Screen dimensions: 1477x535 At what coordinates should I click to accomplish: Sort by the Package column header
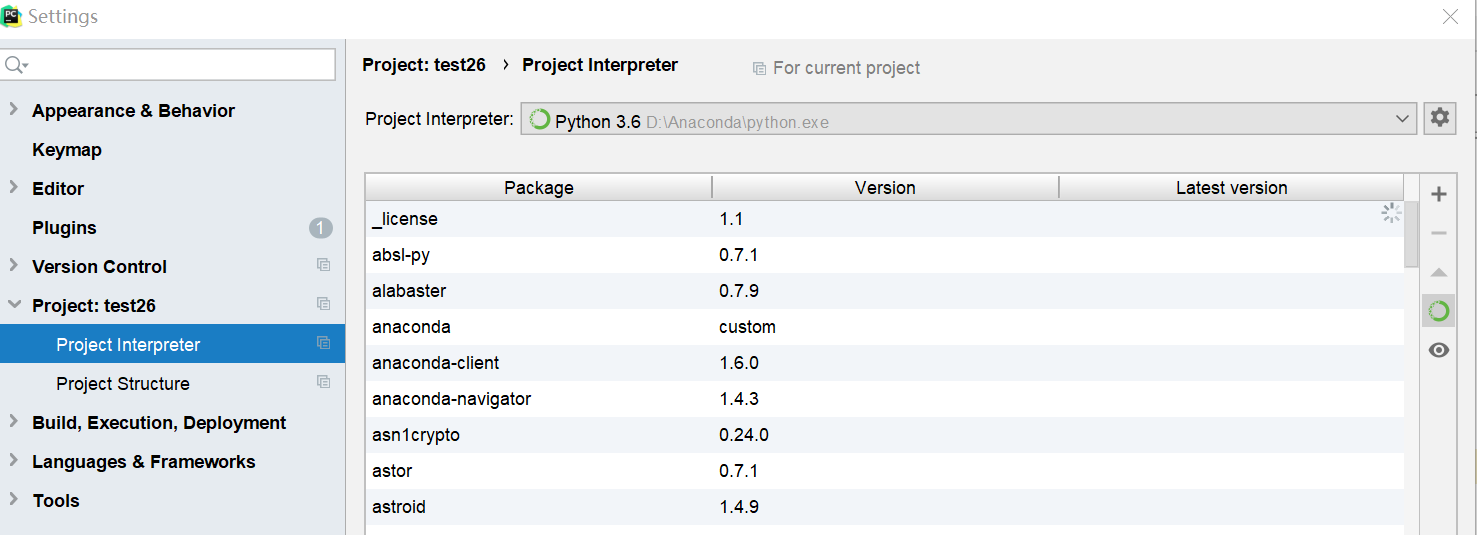(x=538, y=188)
